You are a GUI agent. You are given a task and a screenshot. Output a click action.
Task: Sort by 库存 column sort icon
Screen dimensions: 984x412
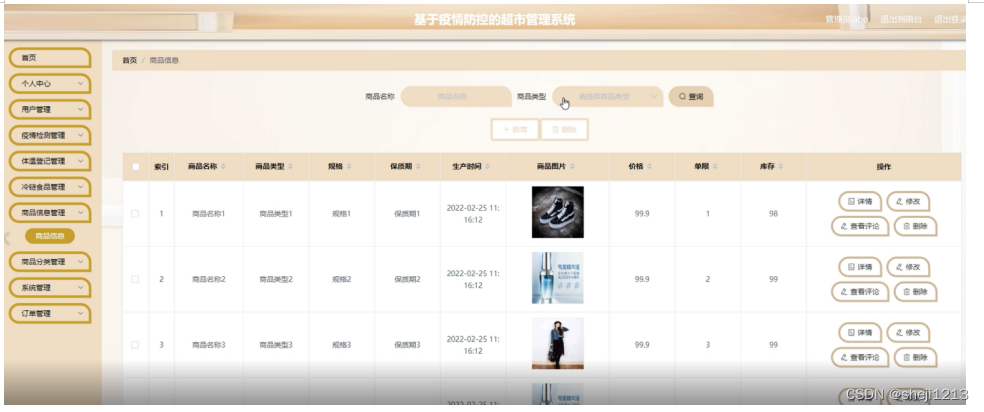tap(781, 166)
